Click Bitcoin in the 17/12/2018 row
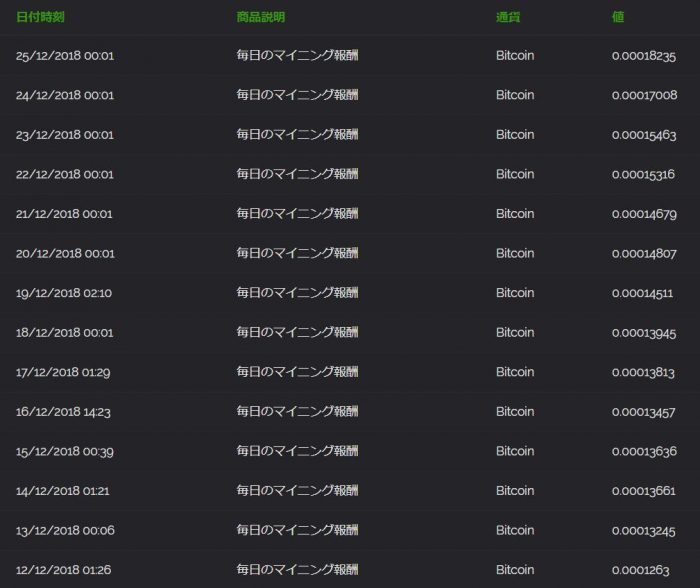Viewport: 700px width, 588px height. (x=515, y=371)
